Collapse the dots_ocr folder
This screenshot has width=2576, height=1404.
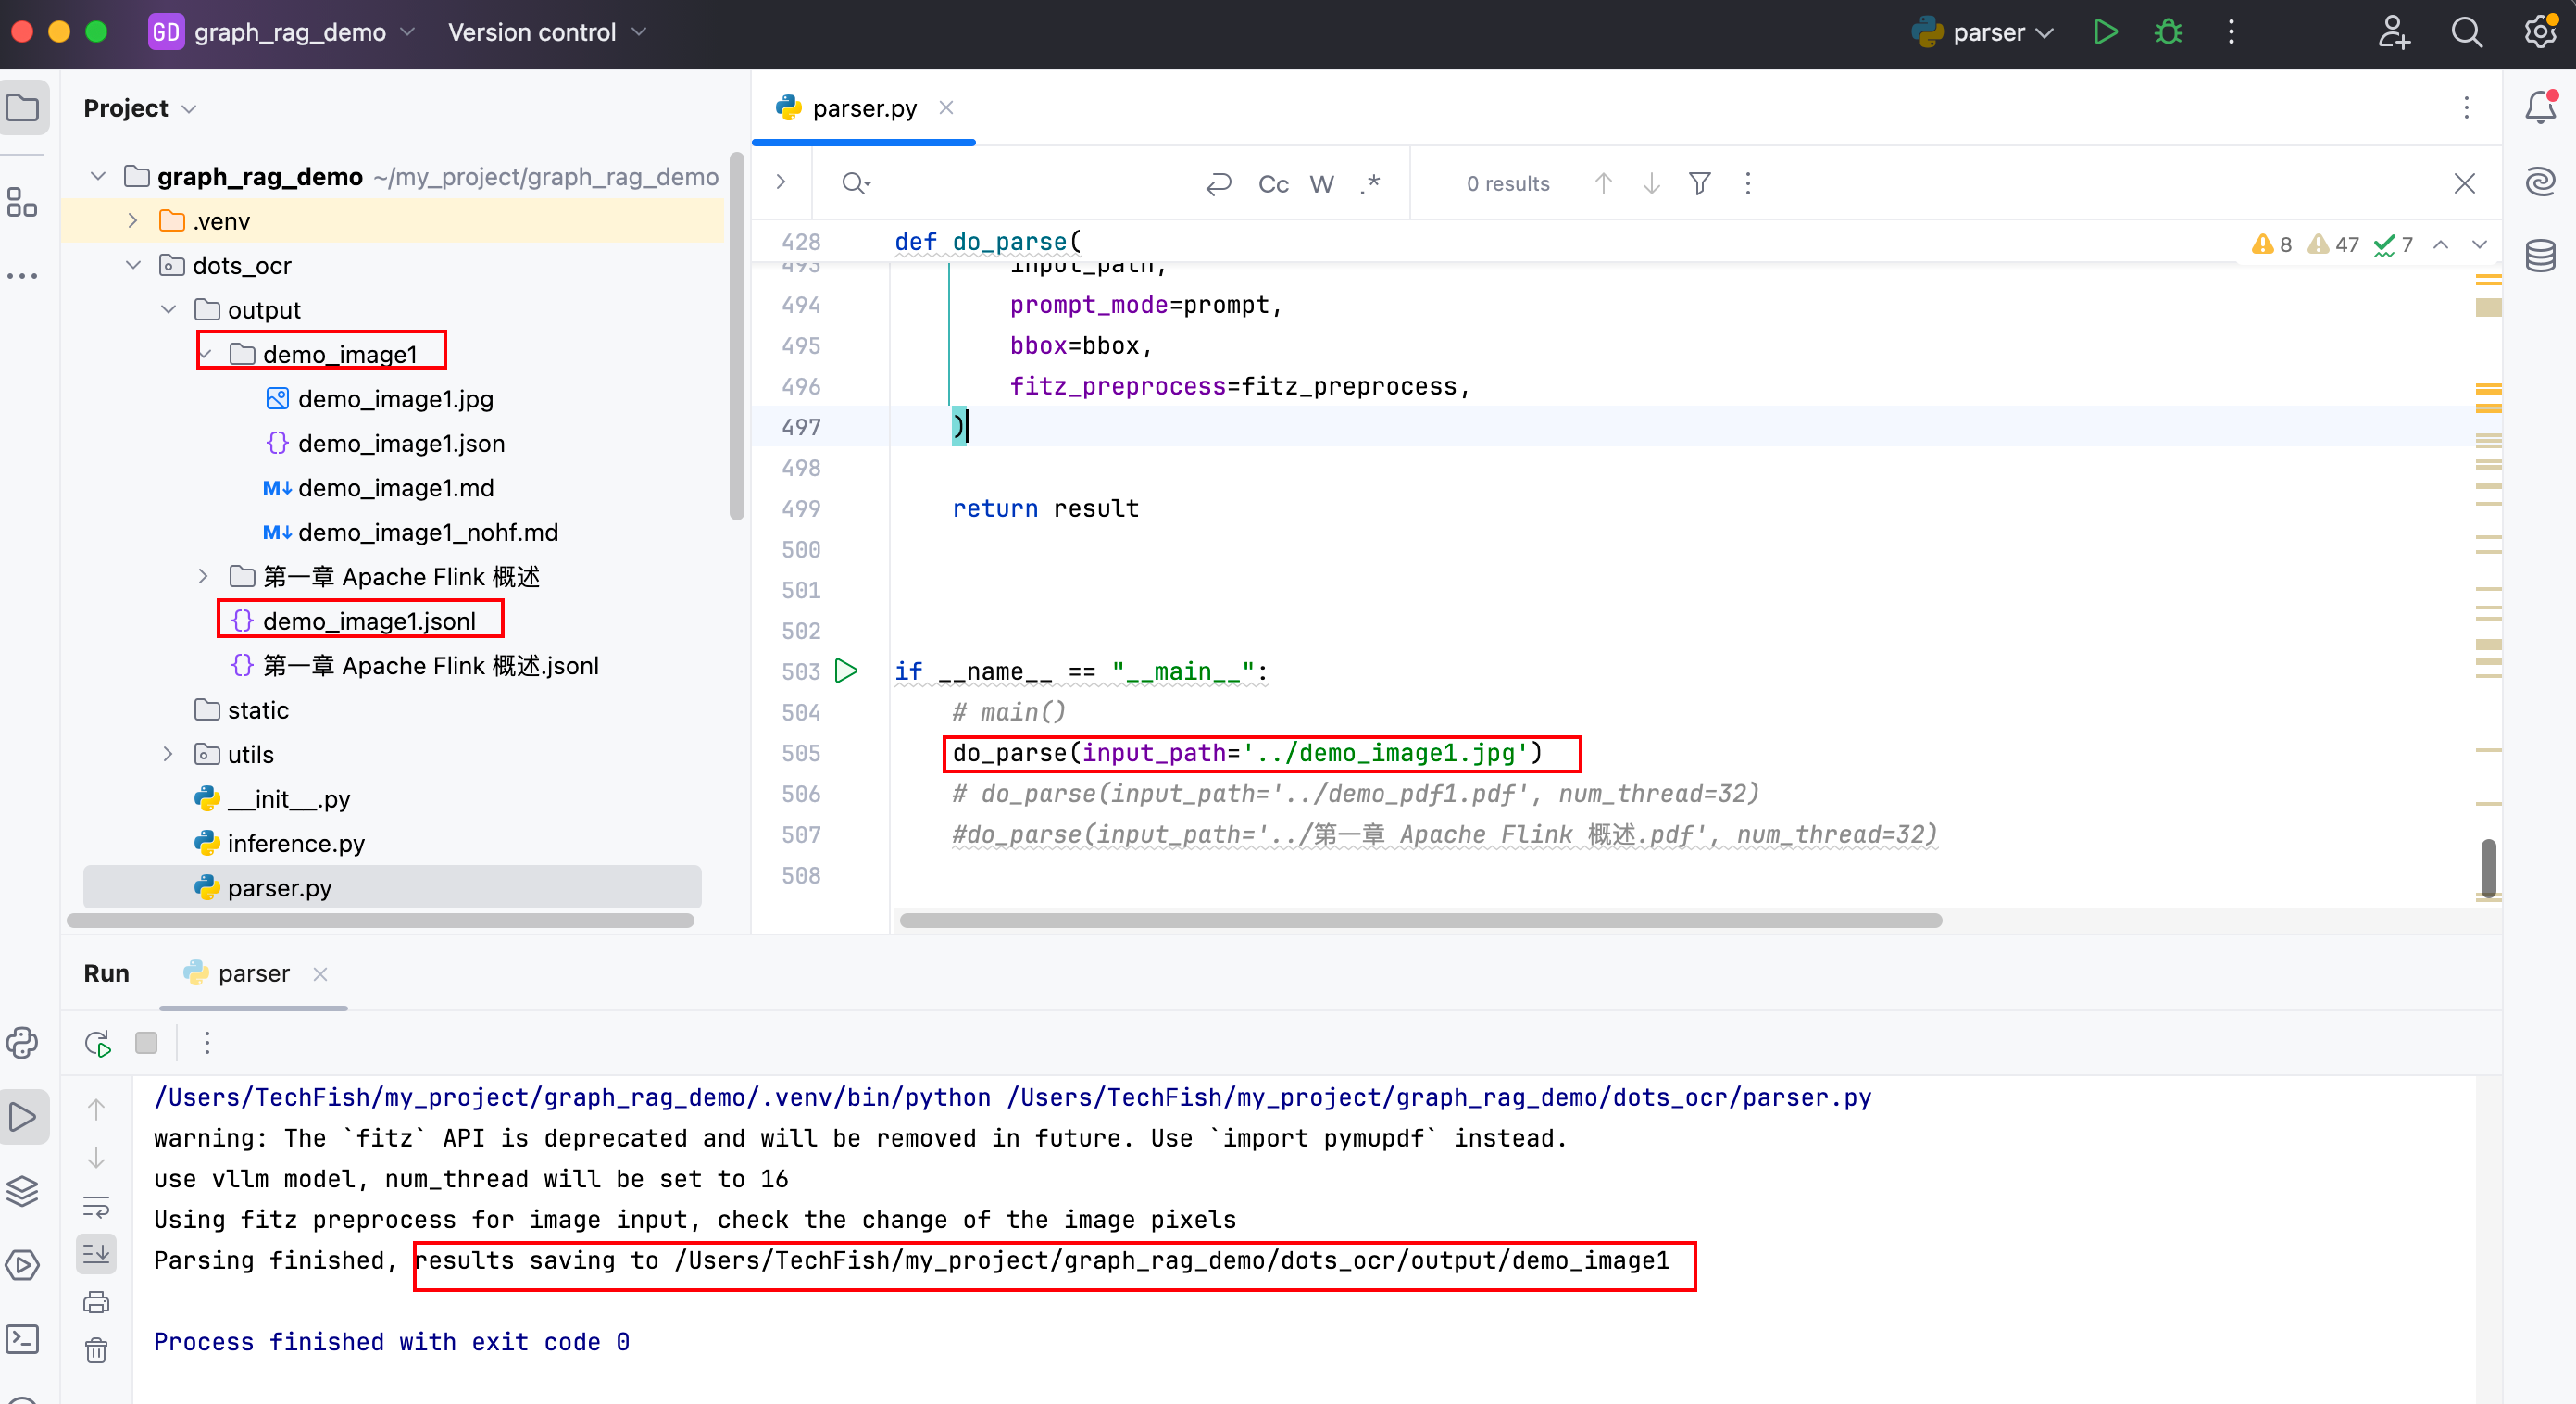click(133, 265)
